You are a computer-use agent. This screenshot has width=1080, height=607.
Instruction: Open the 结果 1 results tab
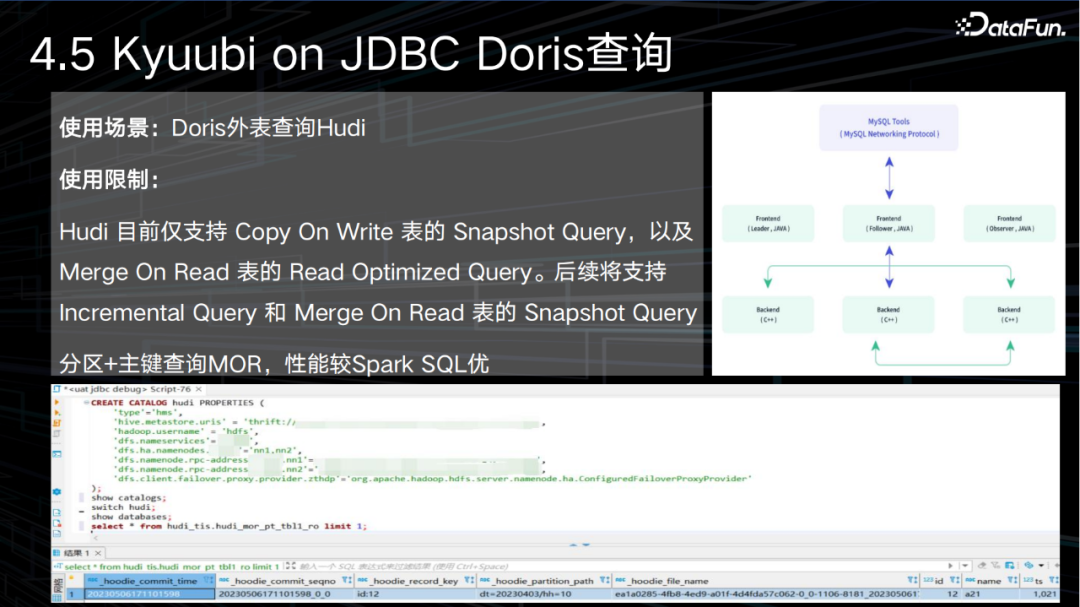click(76, 553)
